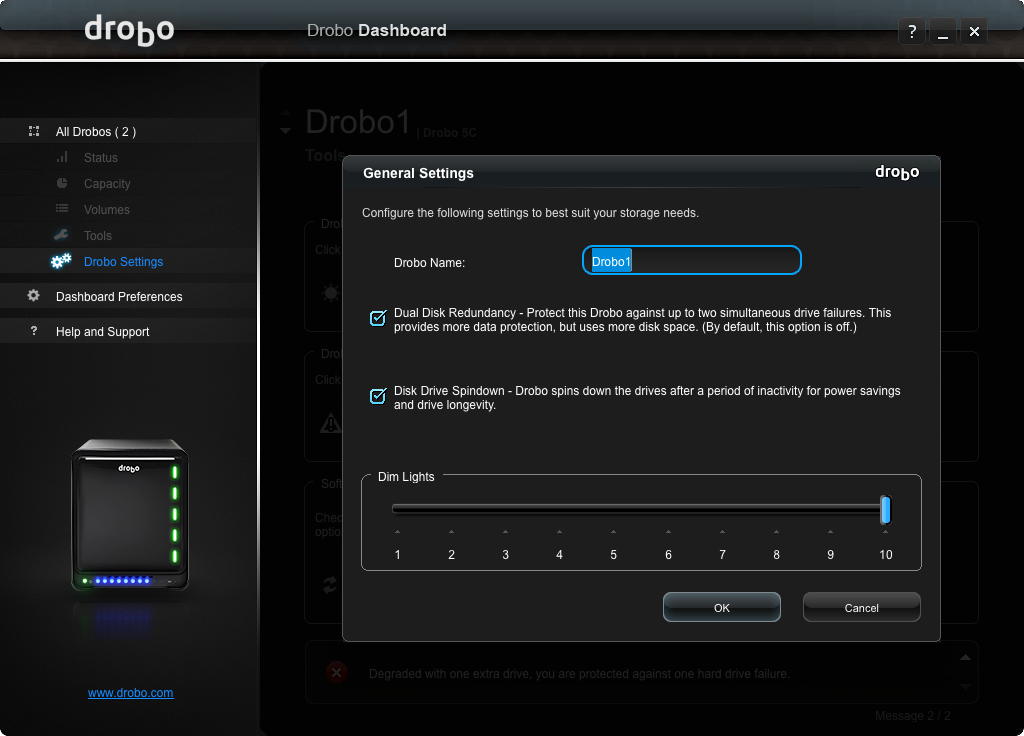Select Help and Support in sidebar
1024x736 pixels.
click(102, 332)
